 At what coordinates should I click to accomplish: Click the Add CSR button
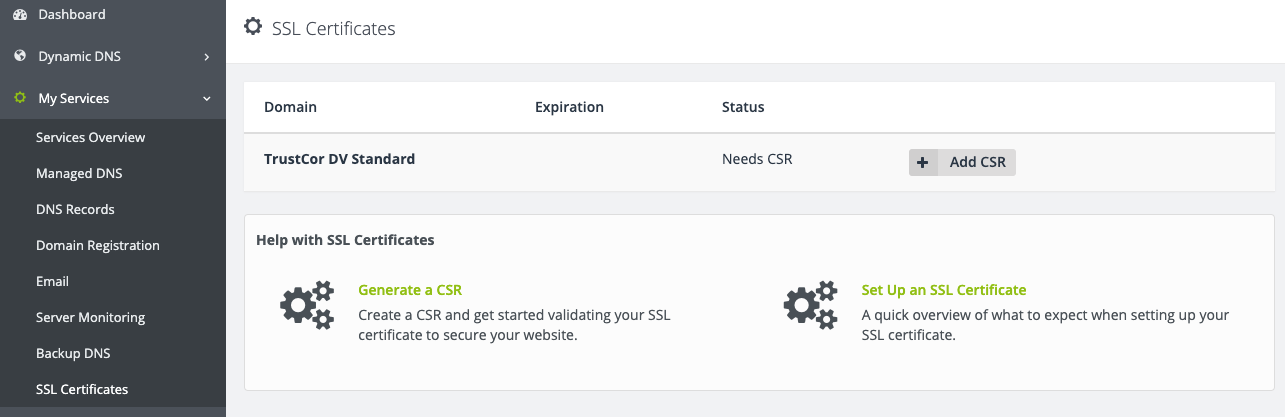tap(962, 162)
